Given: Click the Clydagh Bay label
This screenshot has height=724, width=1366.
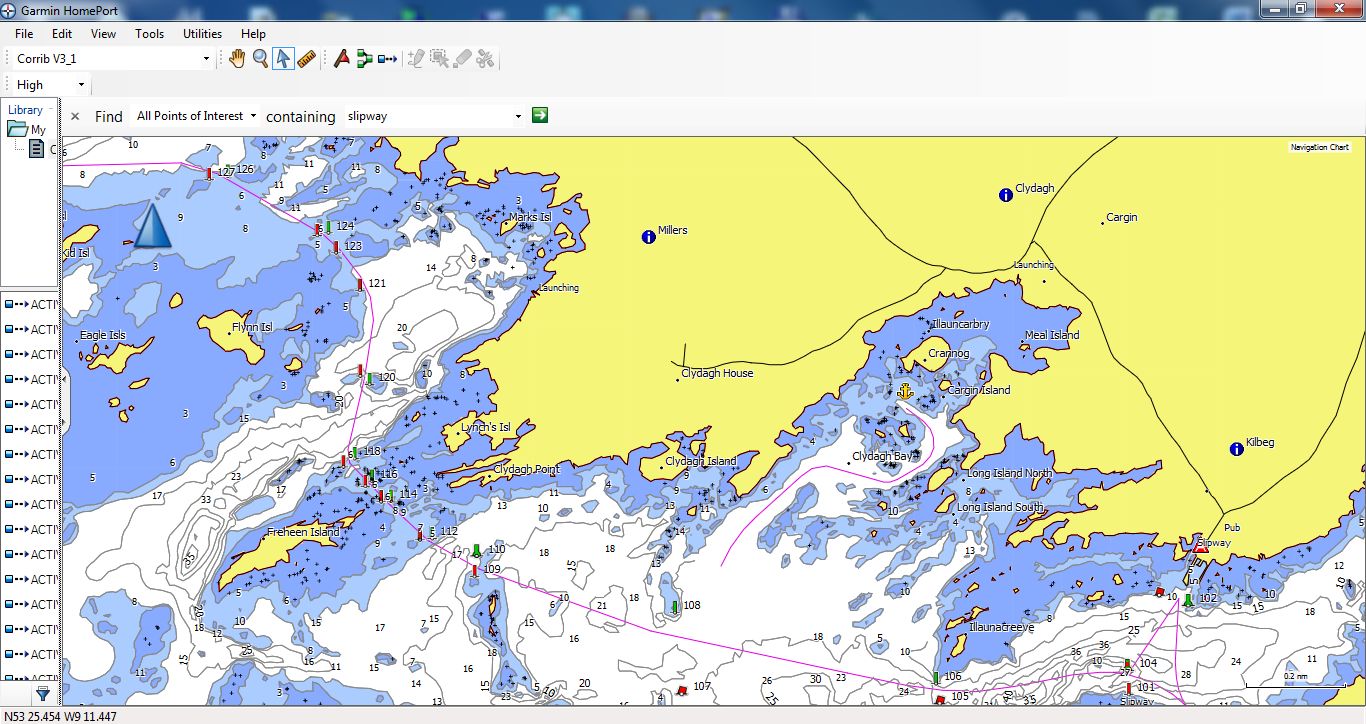Looking at the screenshot, I should pyautogui.click(x=882, y=456).
